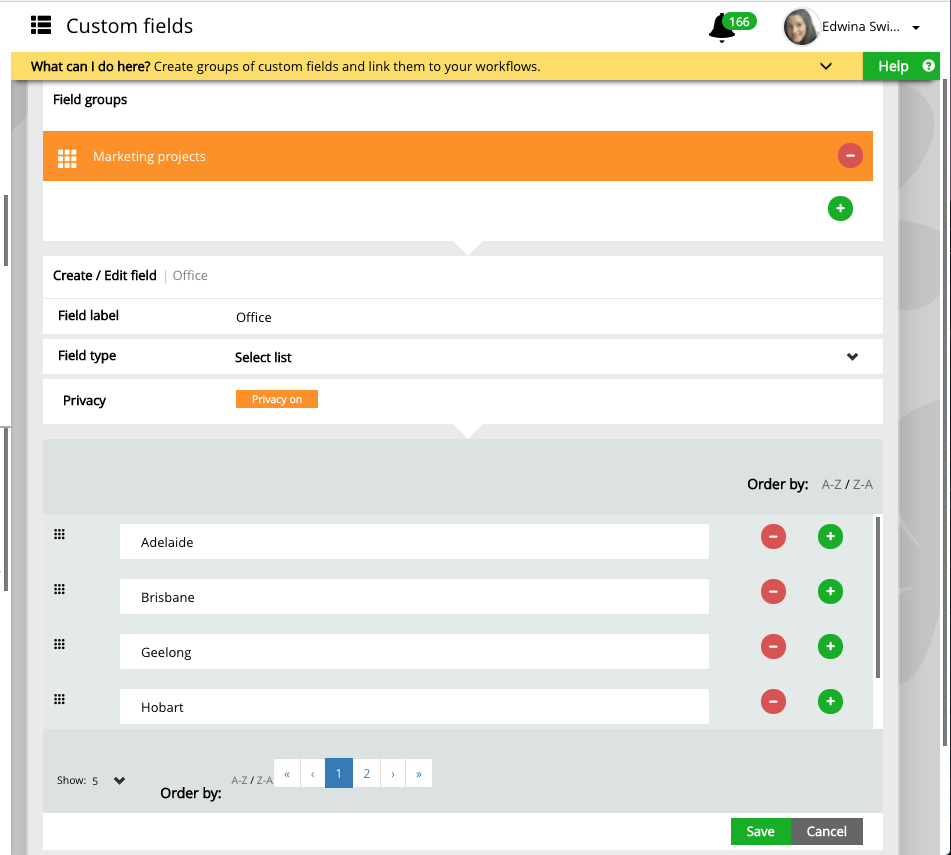This screenshot has height=855, width=951.
Task: Open the Show 5 rows dropdown
Action: point(109,780)
